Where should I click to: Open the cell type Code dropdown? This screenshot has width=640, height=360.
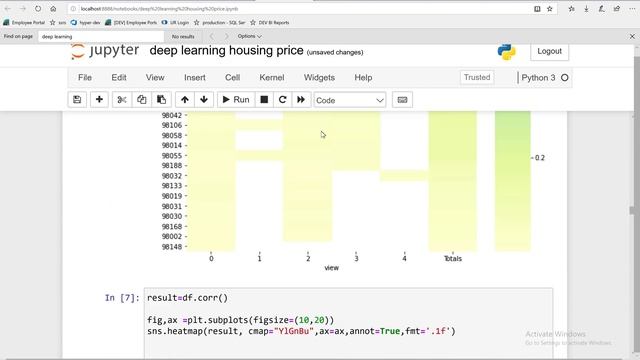350,100
